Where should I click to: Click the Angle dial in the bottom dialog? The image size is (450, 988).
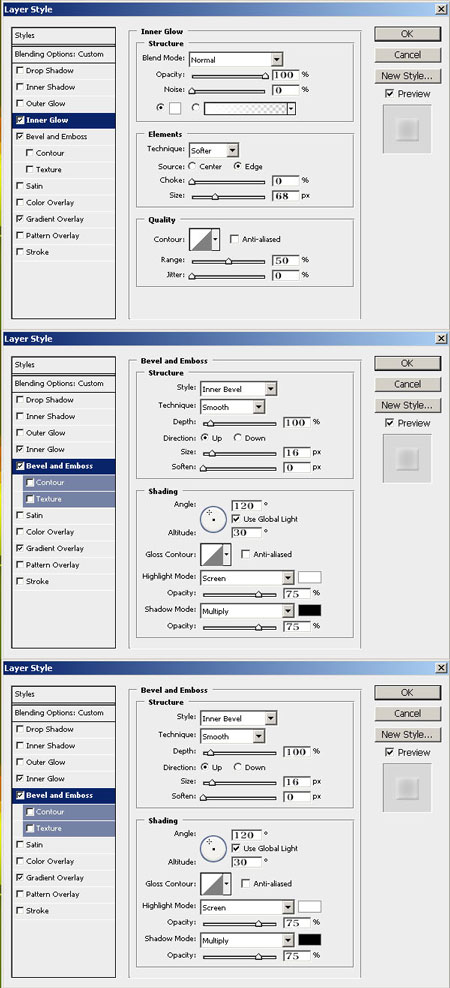coord(214,847)
